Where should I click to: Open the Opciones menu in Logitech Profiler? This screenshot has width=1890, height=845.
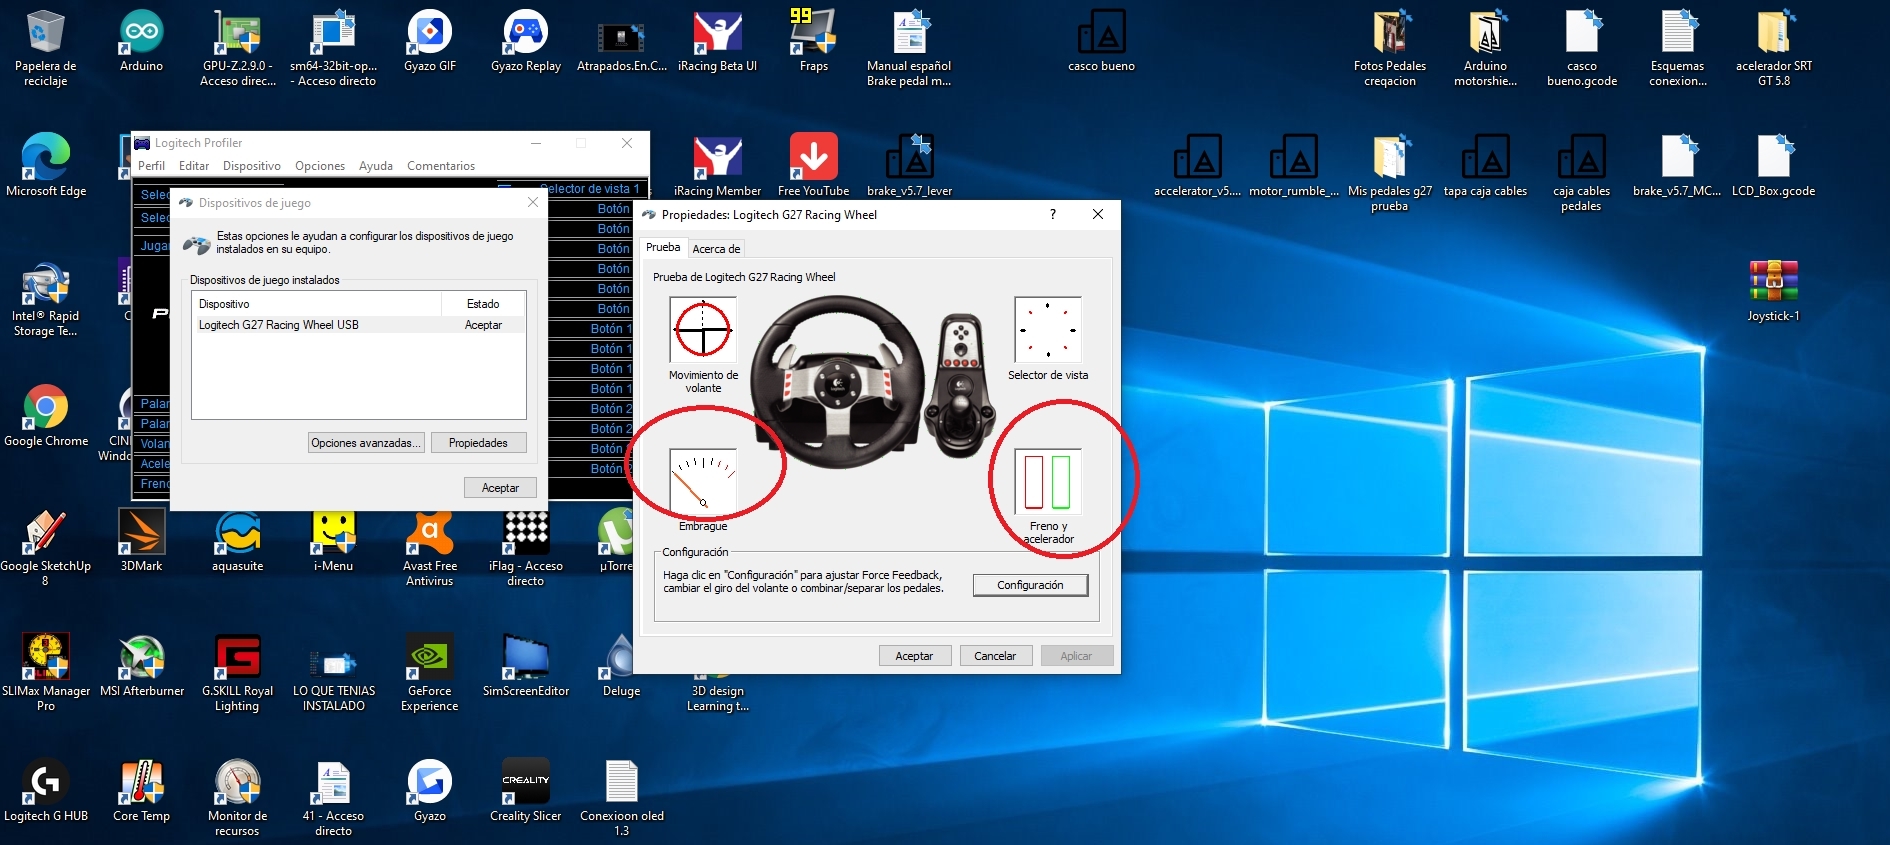point(320,166)
